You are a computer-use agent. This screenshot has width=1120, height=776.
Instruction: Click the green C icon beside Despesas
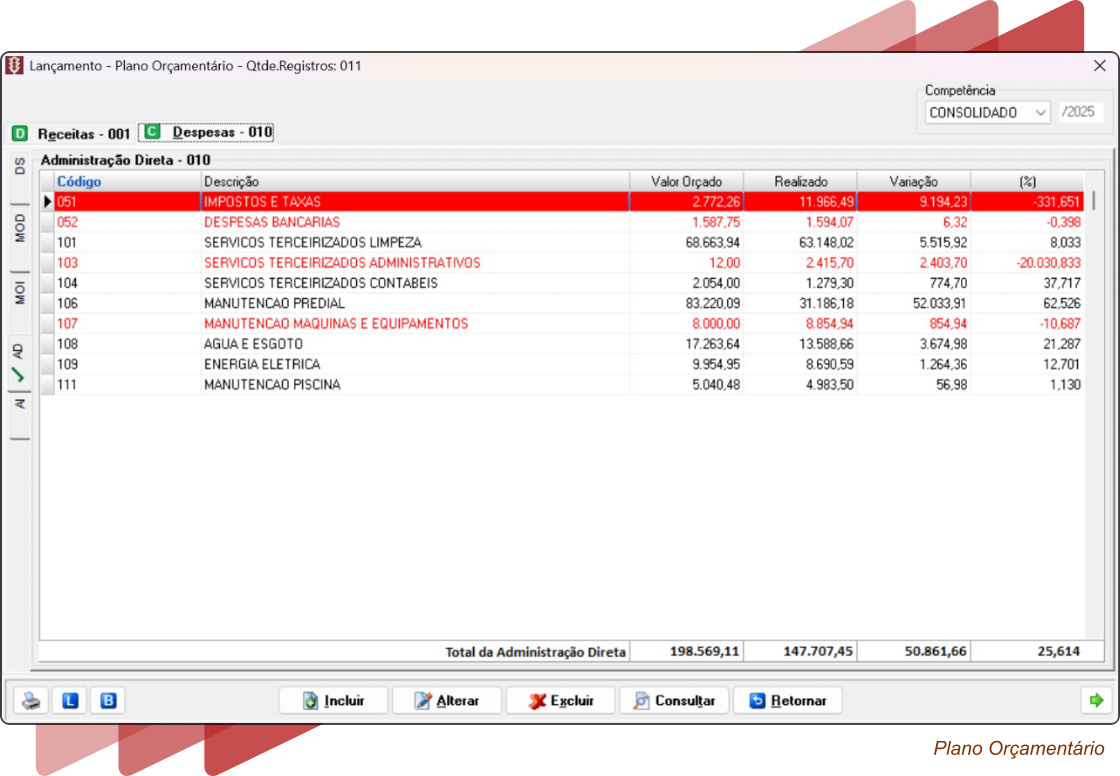coord(152,132)
